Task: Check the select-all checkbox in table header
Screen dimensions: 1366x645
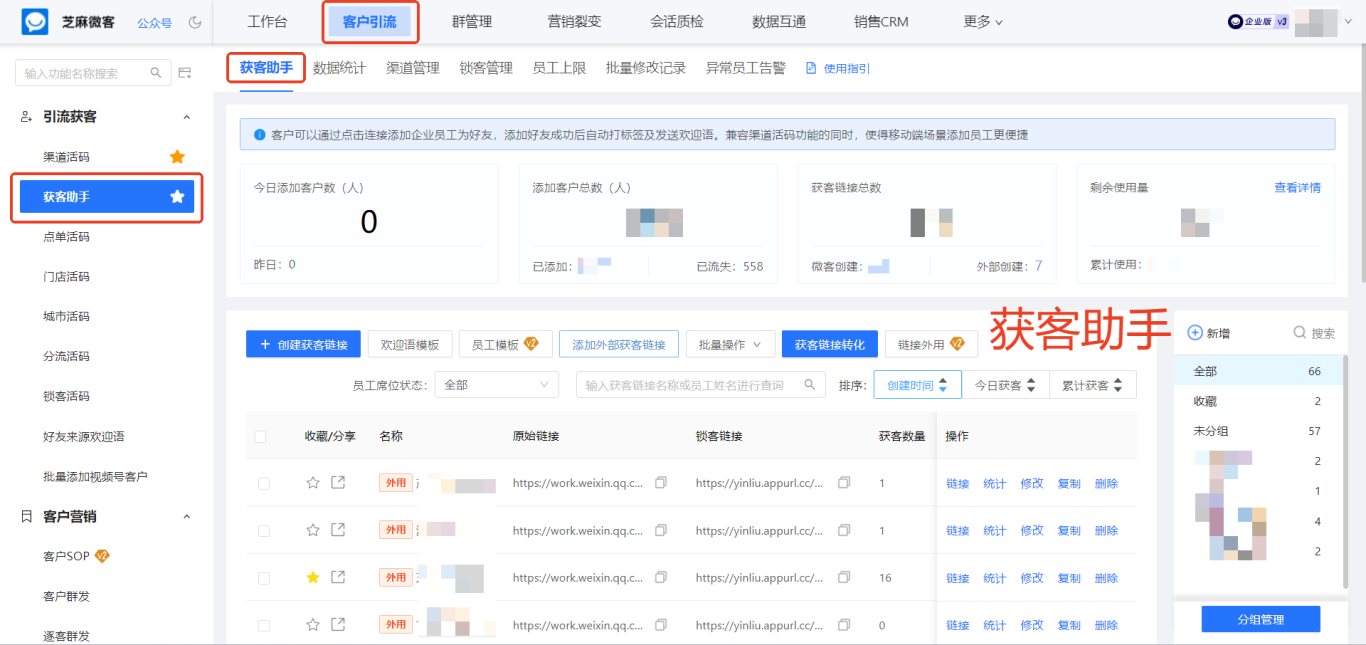Action: (x=261, y=436)
